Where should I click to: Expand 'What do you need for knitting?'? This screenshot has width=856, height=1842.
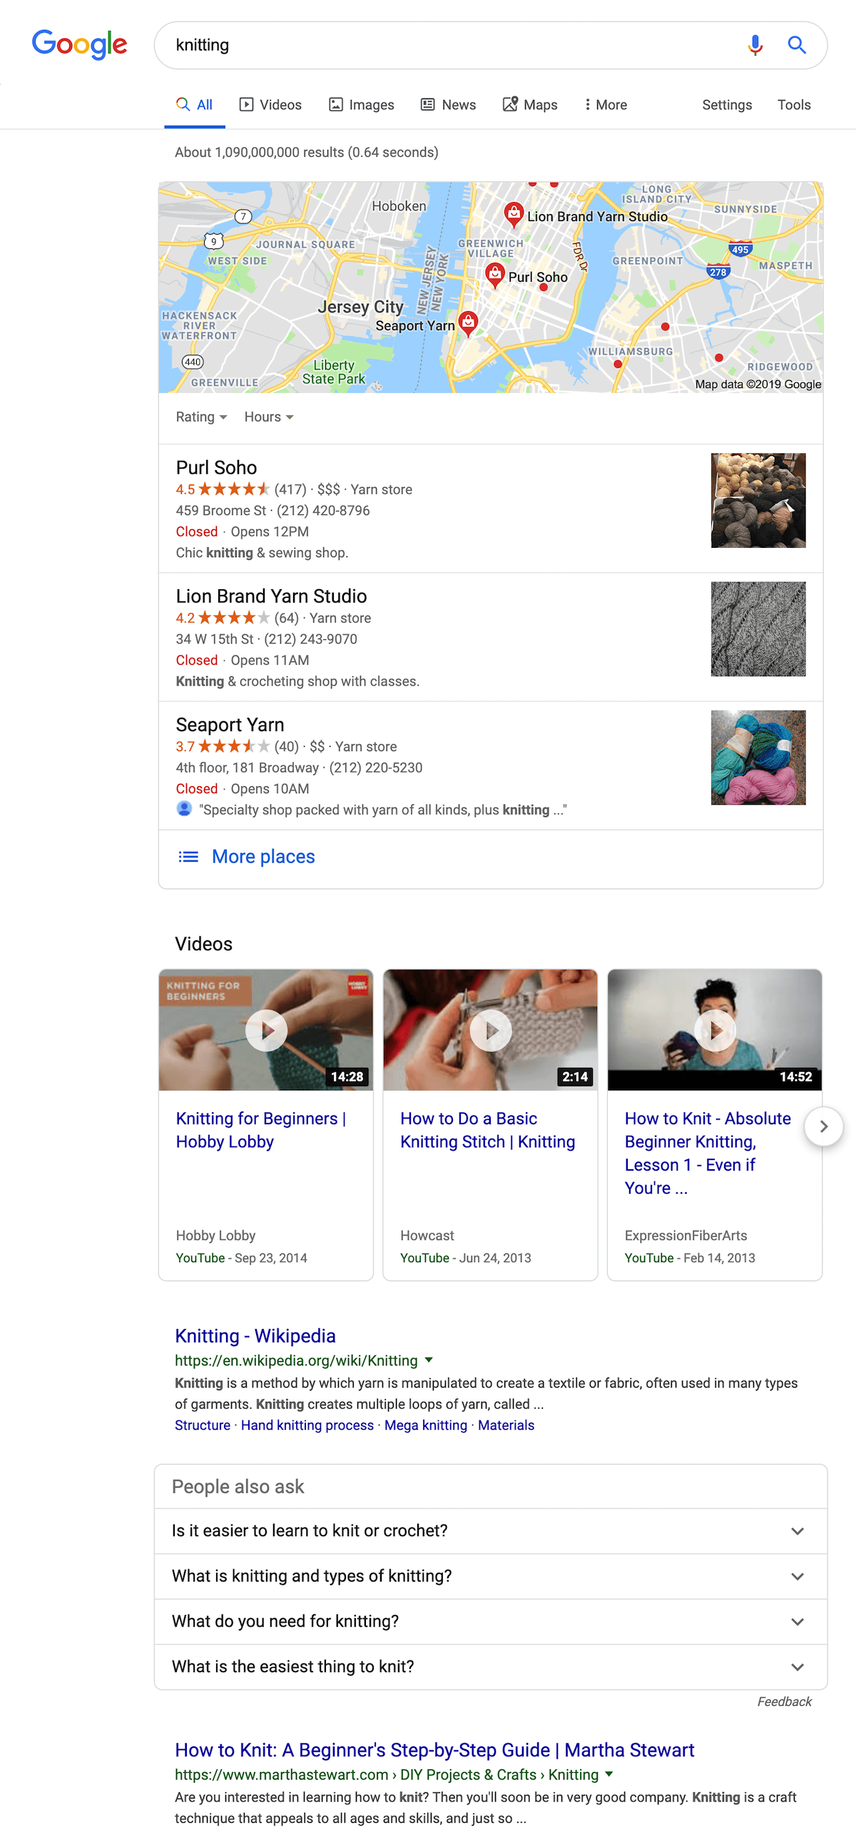(x=491, y=1622)
